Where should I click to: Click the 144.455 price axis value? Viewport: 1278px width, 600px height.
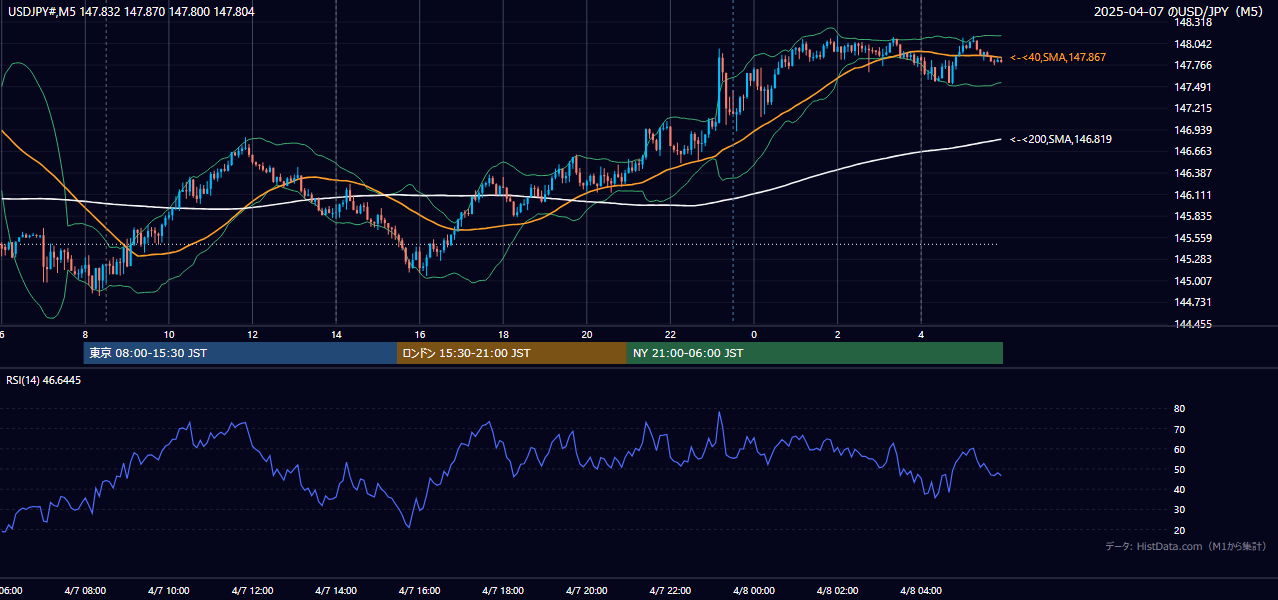pos(1193,324)
